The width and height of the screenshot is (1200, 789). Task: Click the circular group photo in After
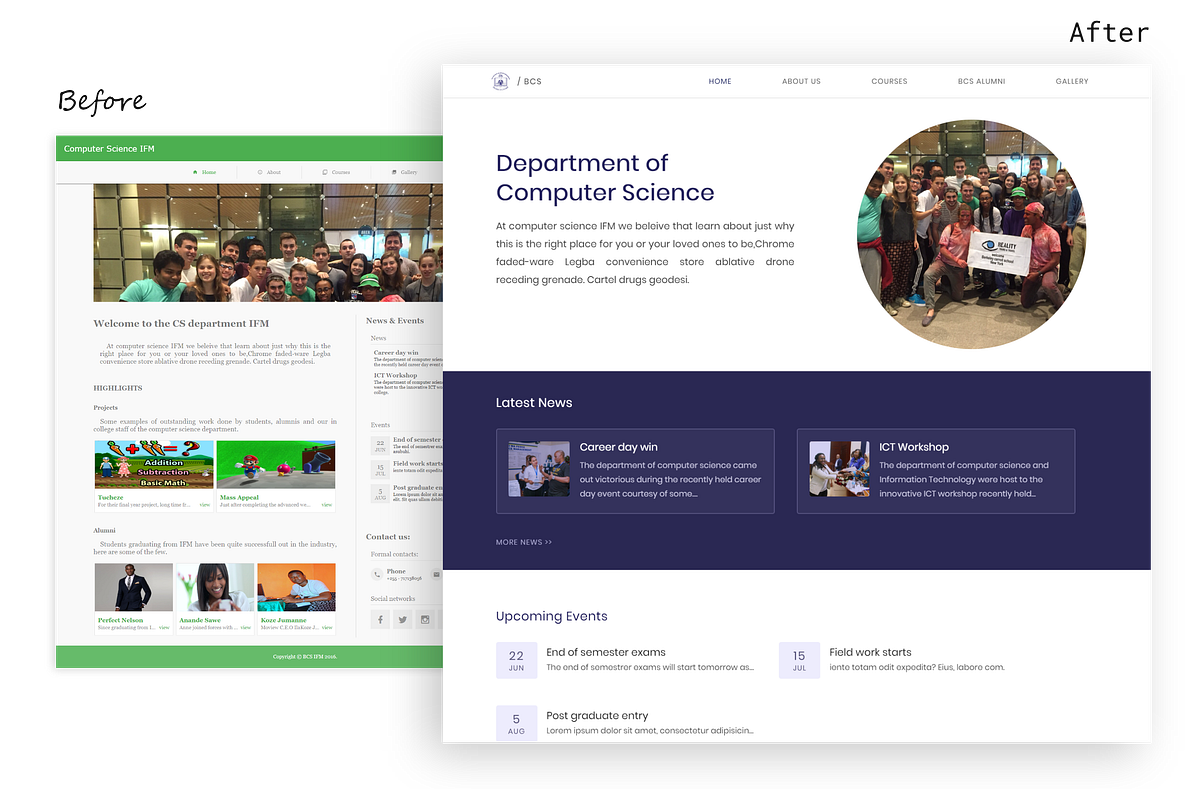point(971,234)
